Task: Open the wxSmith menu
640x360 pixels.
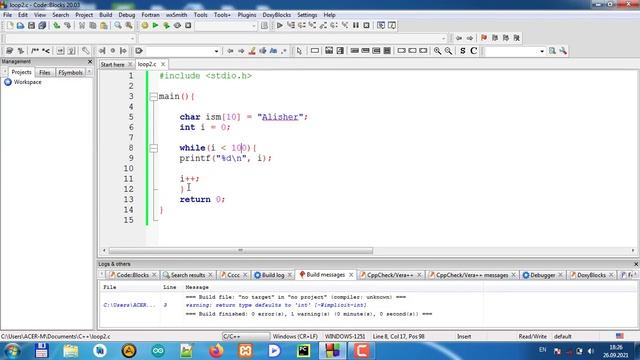Action: [x=176, y=15]
